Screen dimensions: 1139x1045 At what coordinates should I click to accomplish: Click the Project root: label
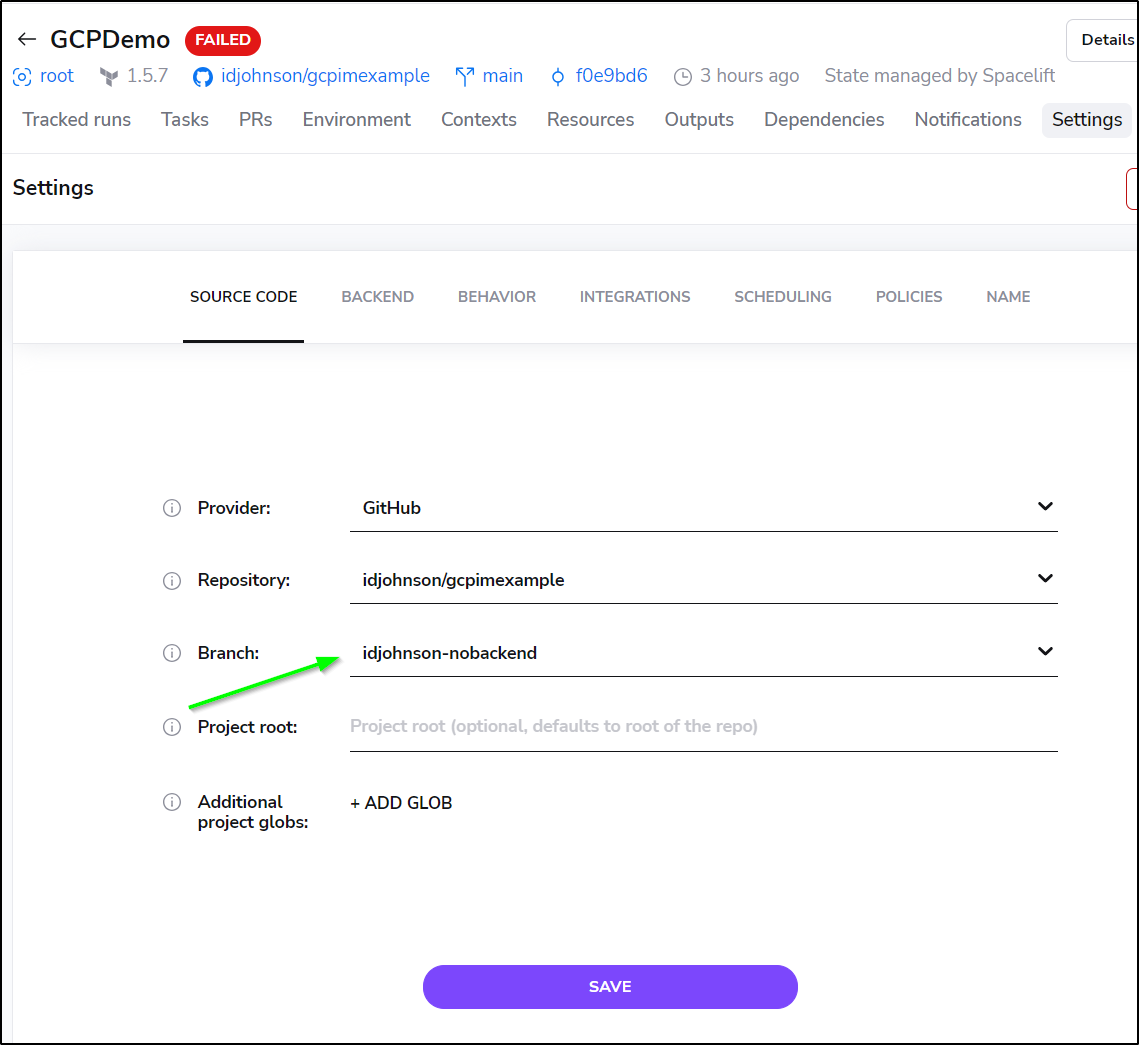248,727
